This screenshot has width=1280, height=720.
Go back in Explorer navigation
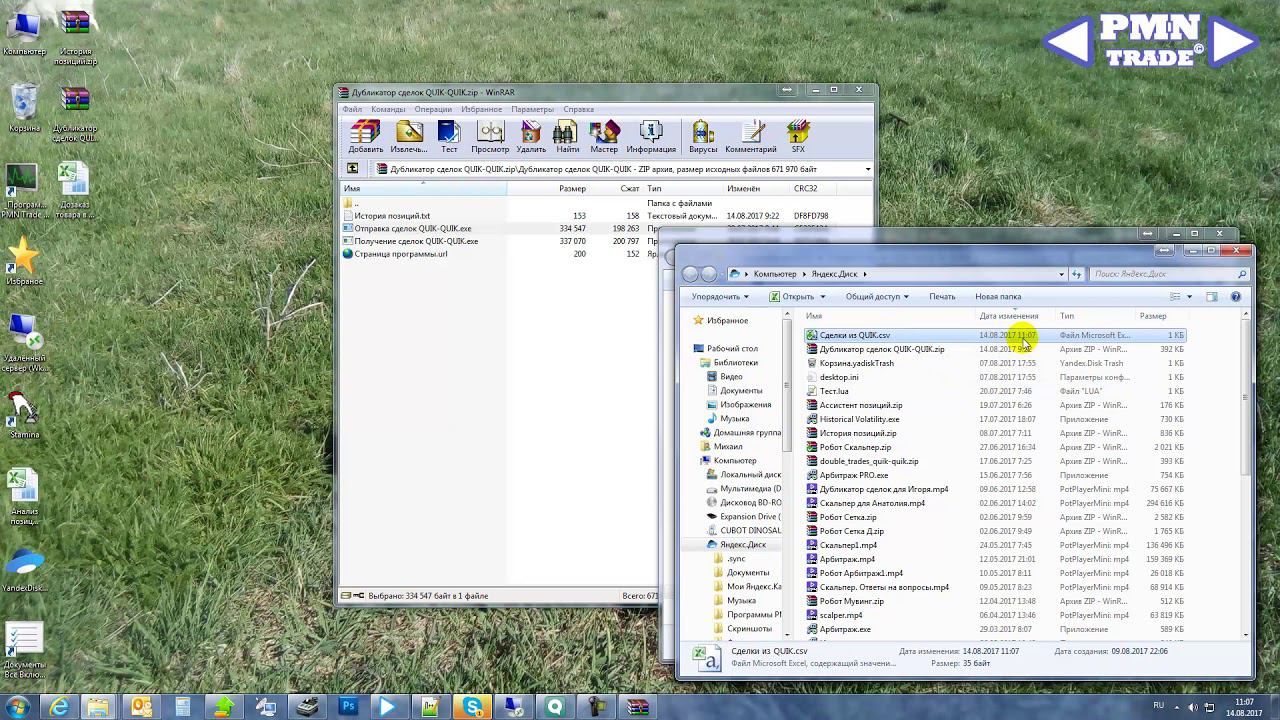tap(690, 274)
